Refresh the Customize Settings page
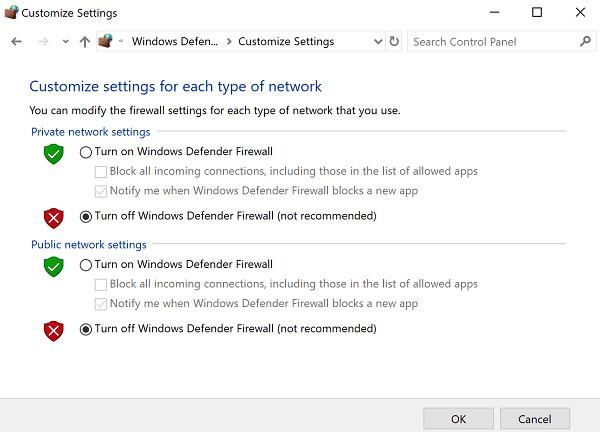Screen dimensions: 600x432 pos(394,41)
